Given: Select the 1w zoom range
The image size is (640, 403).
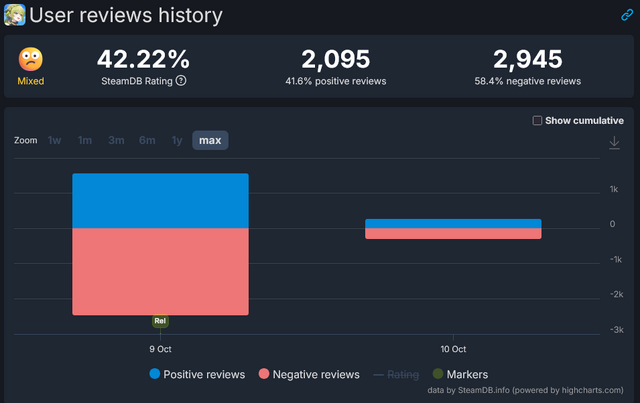Looking at the screenshot, I should click(54, 140).
